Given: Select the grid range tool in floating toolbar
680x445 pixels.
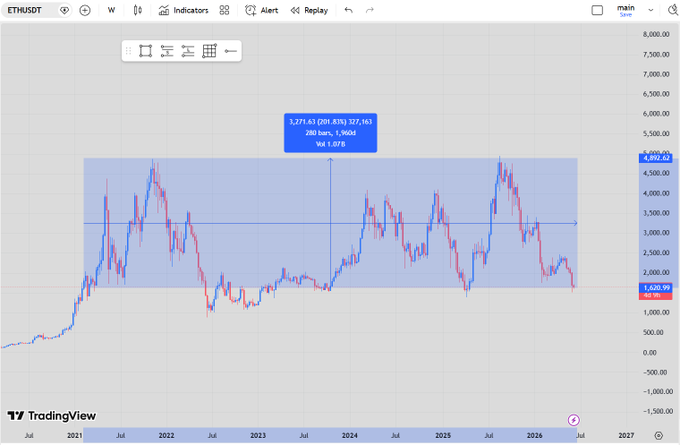Looking at the screenshot, I should coord(209,51).
